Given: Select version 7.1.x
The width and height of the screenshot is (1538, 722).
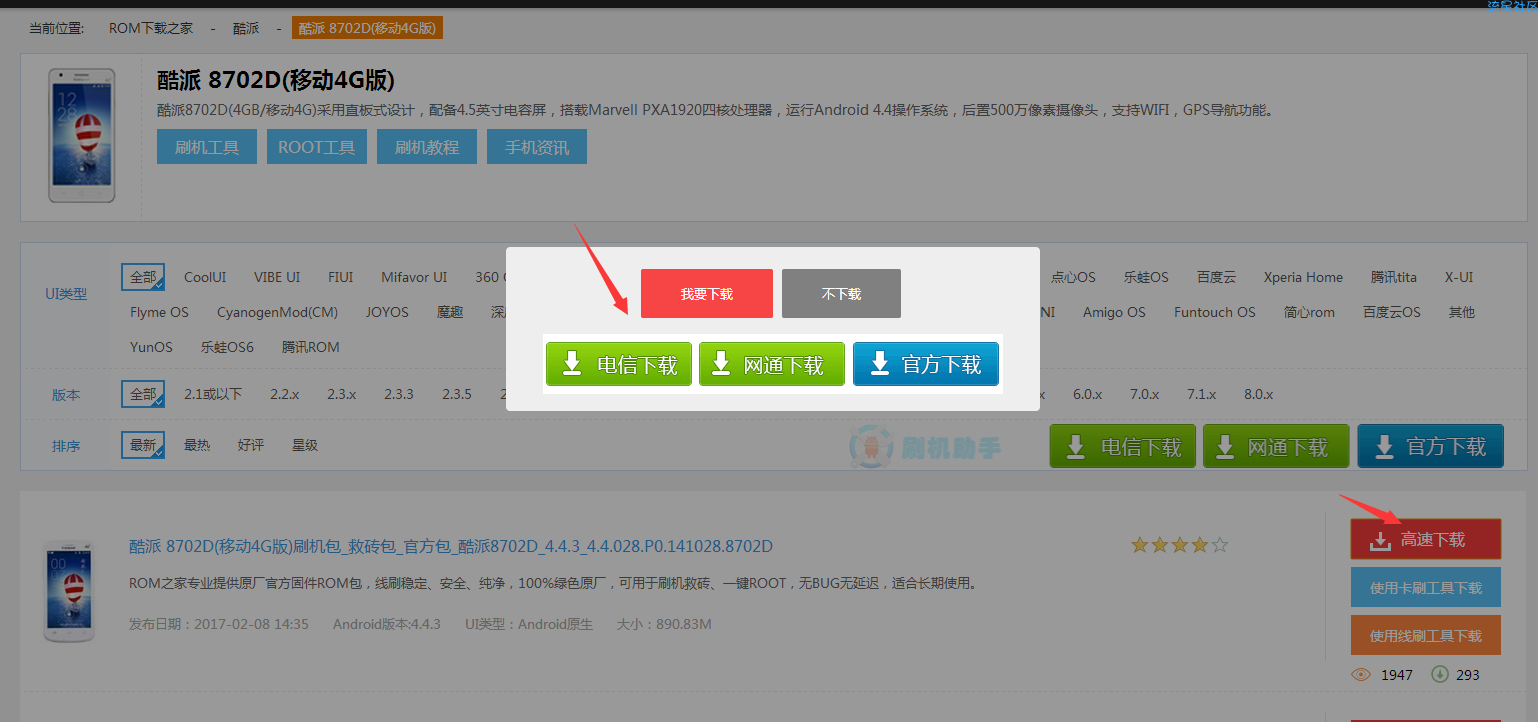Looking at the screenshot, I should [1201, 394].
